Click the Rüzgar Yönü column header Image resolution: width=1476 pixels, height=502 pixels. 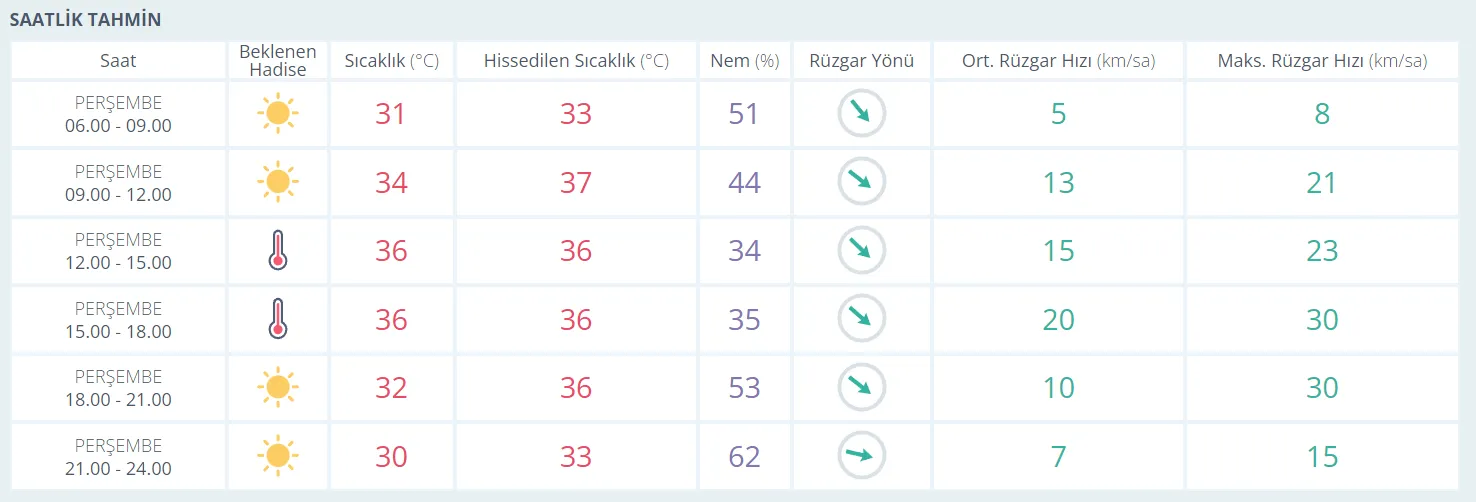pos(861,60)
